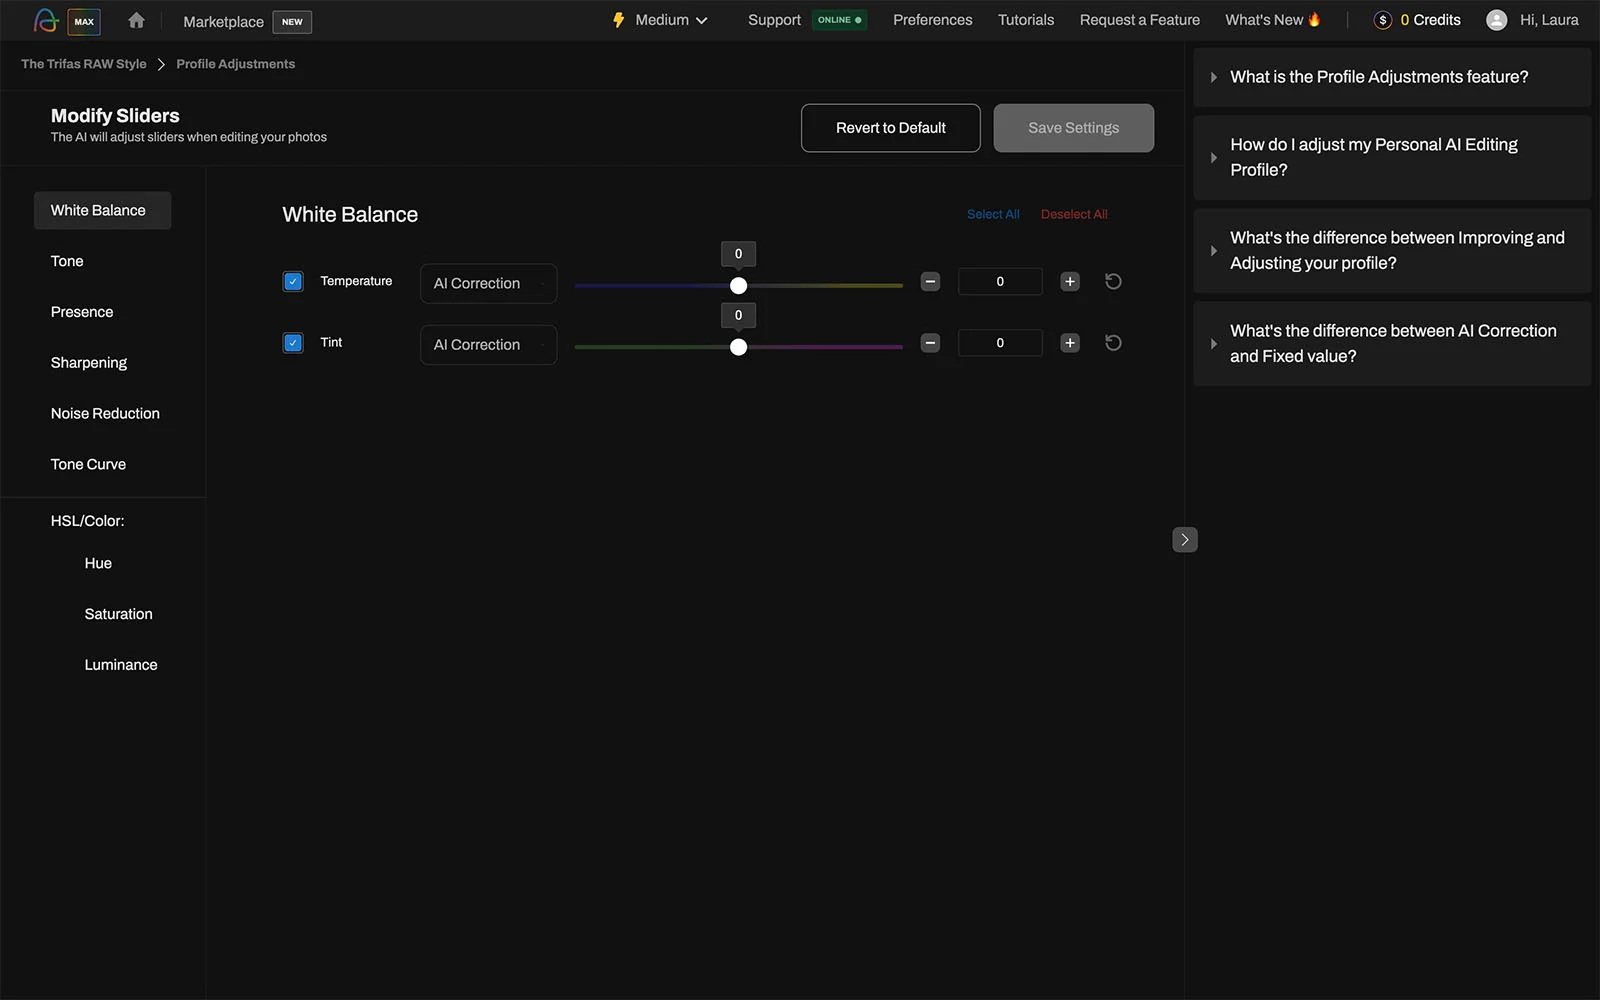The height and width of the screenshot is (1000, 1600).
Task: Click the Deselect All link
Action: coord(1074,214)
